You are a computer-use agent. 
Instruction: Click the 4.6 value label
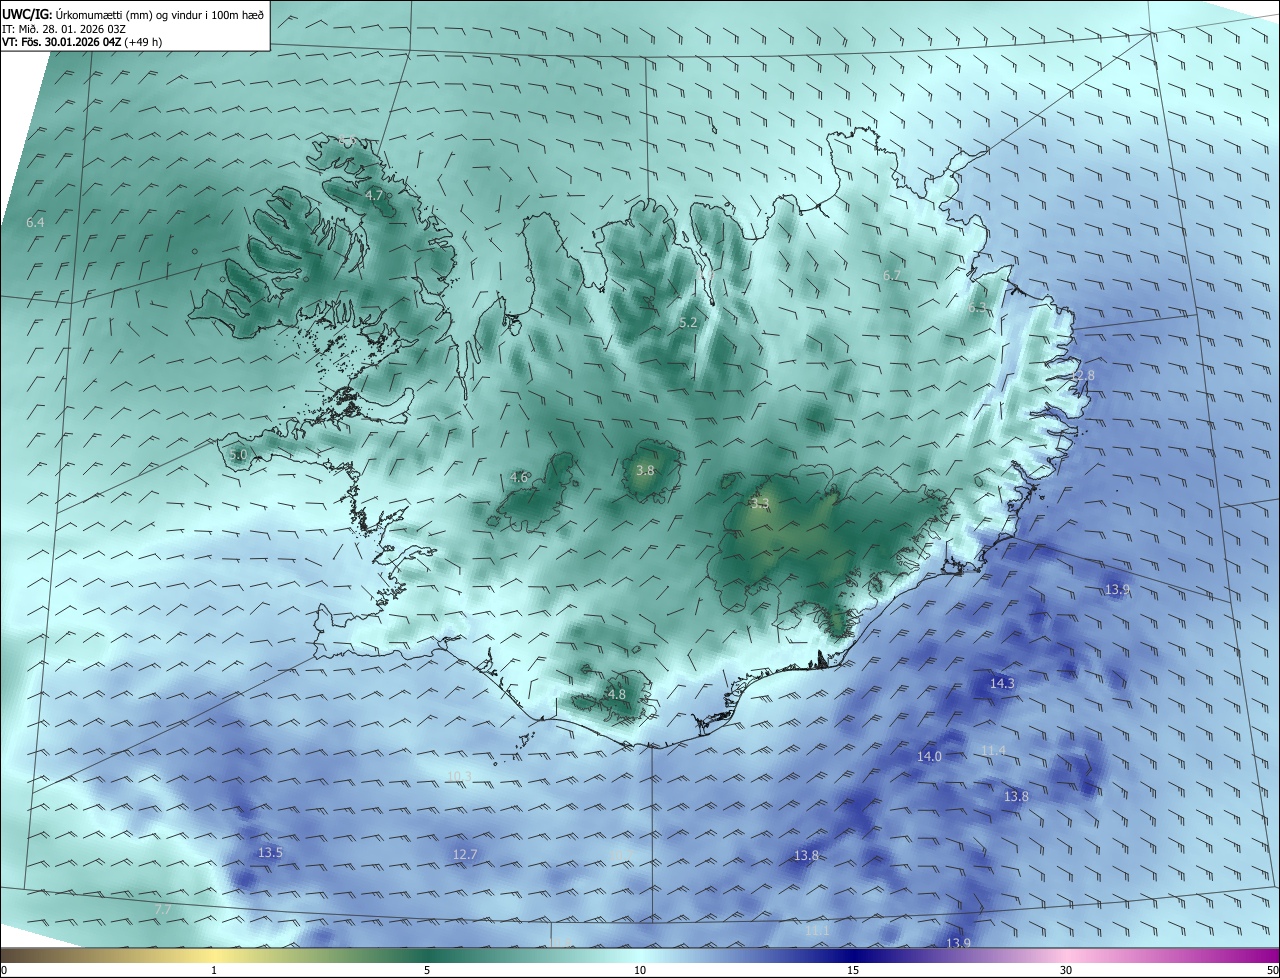pyautogui.click(x=519, y=478)
